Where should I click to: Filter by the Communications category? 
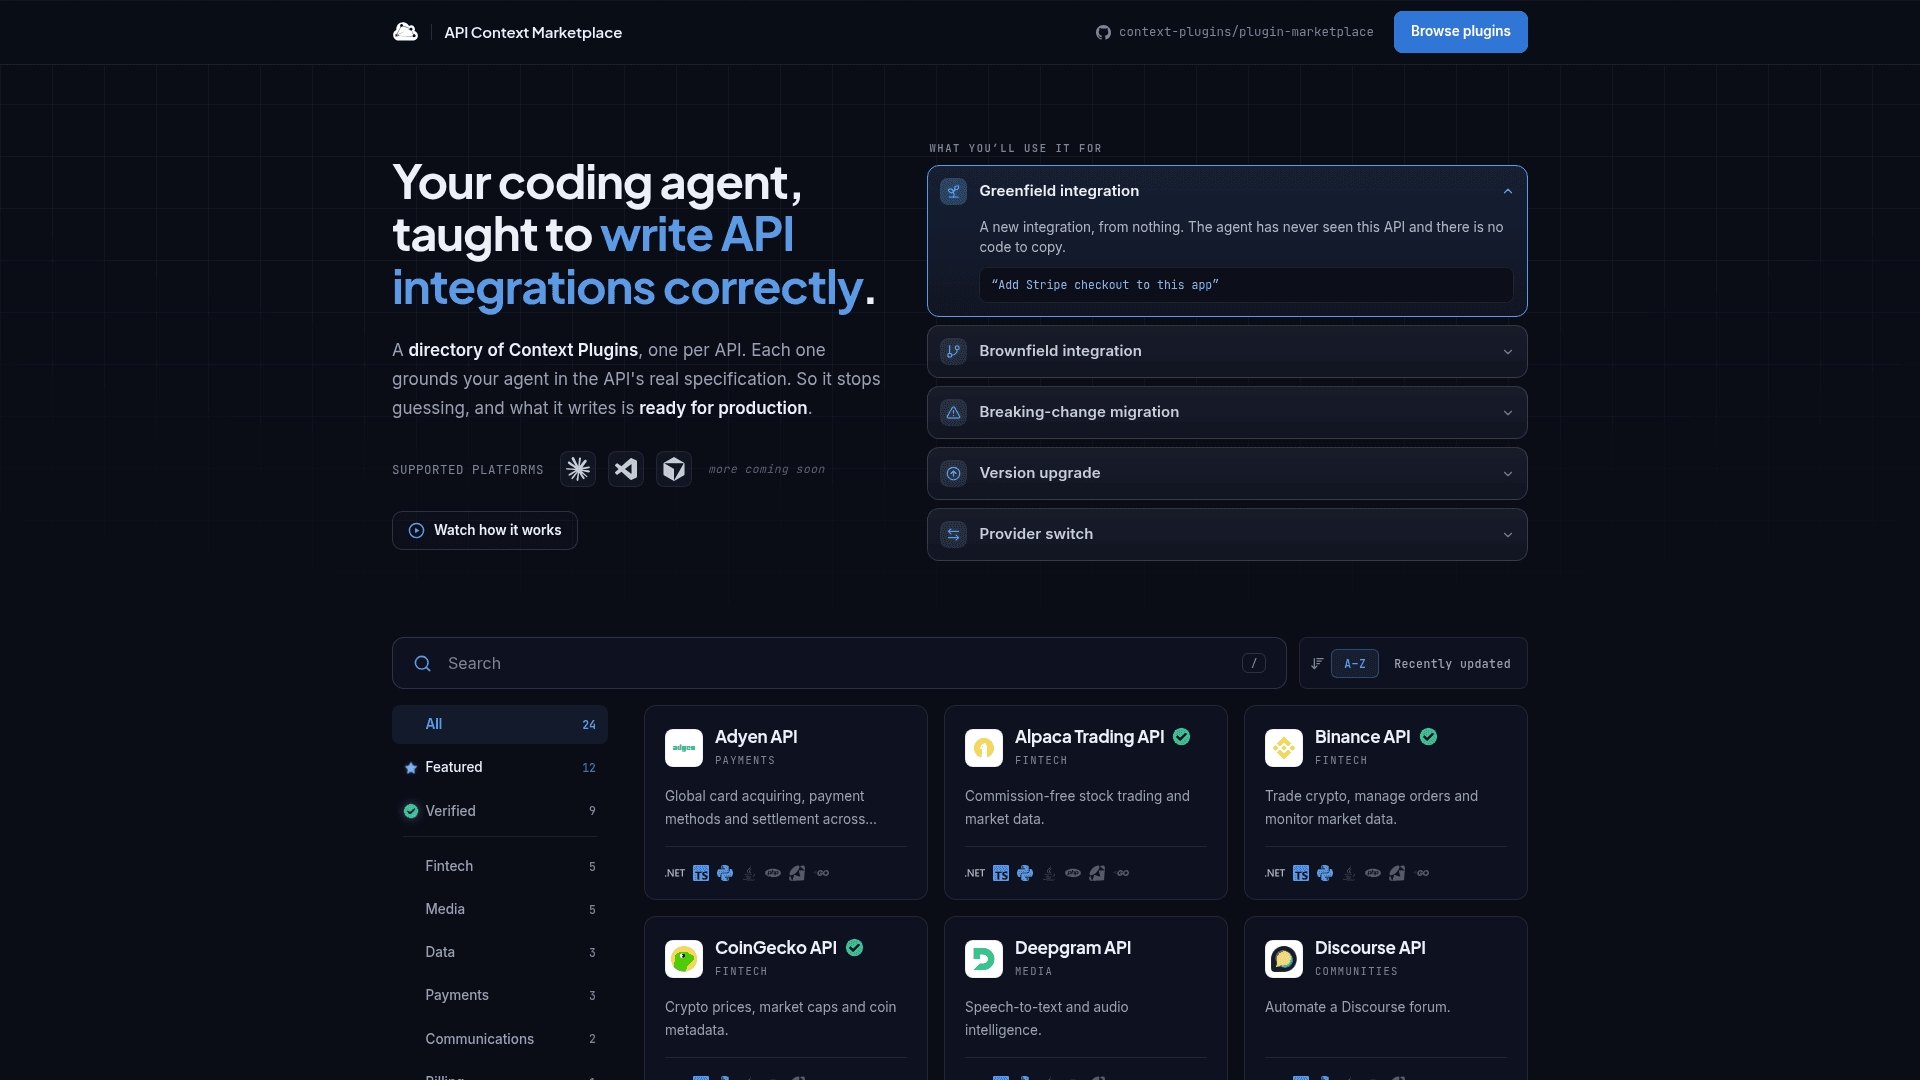pos(500,1039)
